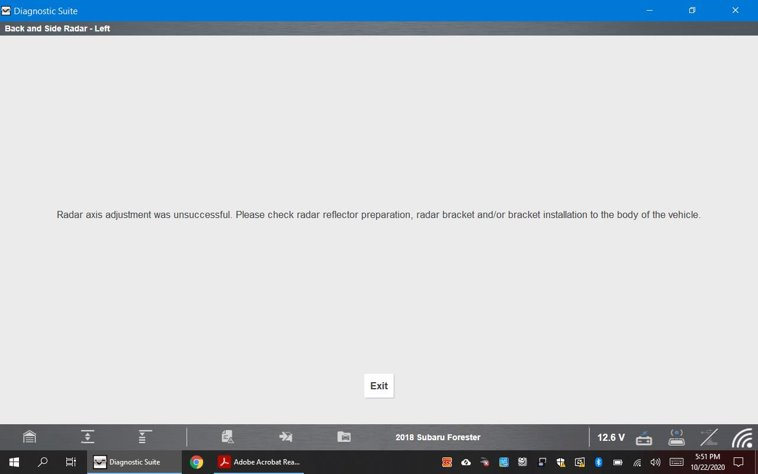The width and height of the screenshot is (758, 474).
Task: Open the Wi-Fi signal icon in toolbar
Action: (x=741, y=437)
